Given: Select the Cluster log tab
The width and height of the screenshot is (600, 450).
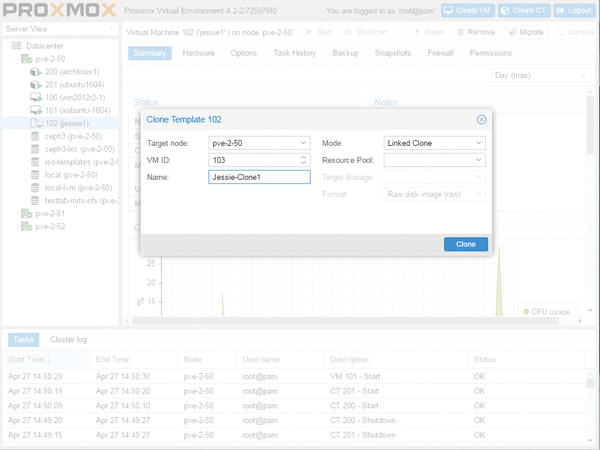Looking at the screenshot, I should pos(68,339).
